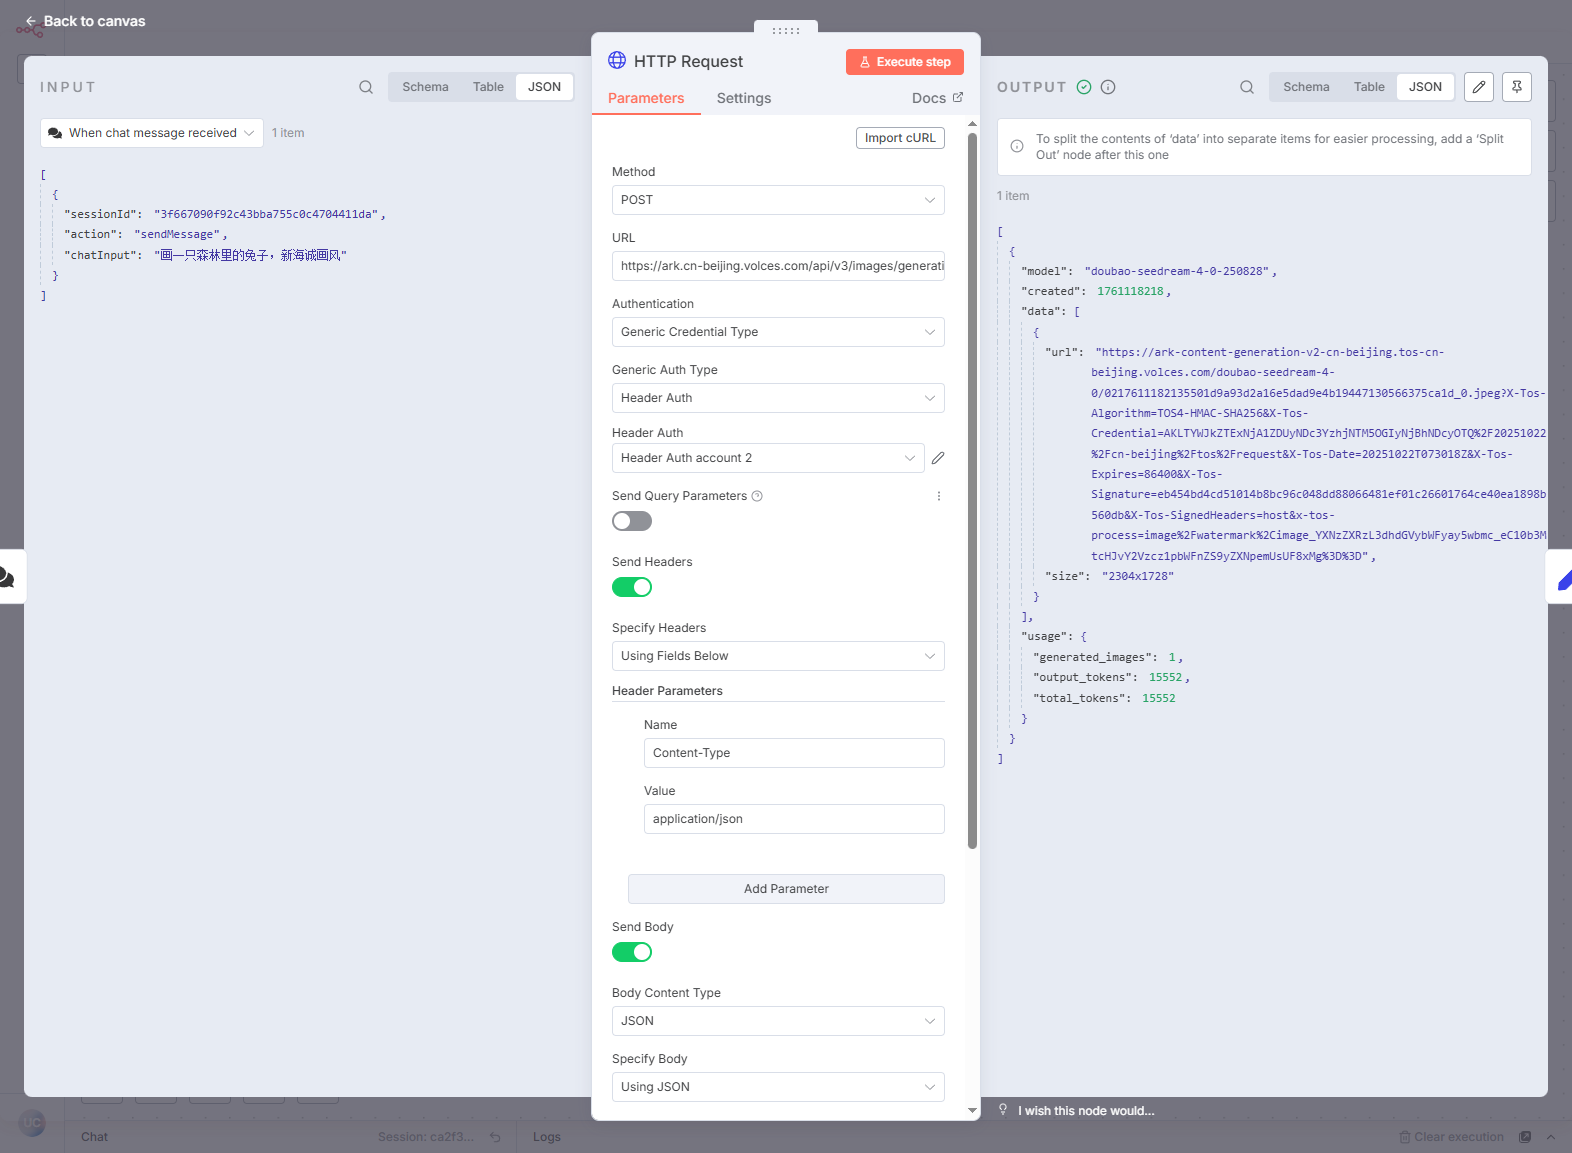Click into the URL input field
This screenshot has width=1572, height=1153.
point(778,266)
